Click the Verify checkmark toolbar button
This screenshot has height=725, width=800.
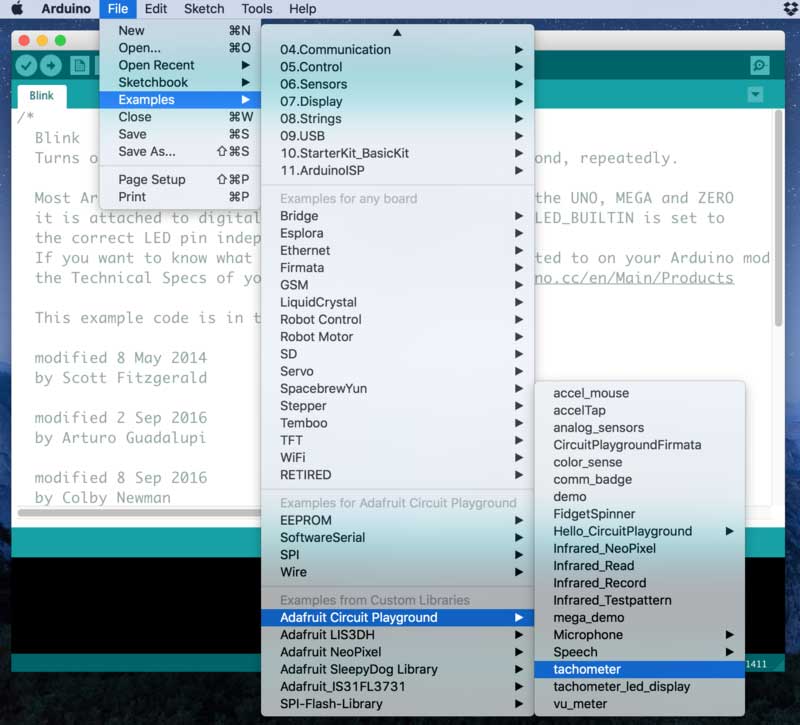(x=26, y=66)
